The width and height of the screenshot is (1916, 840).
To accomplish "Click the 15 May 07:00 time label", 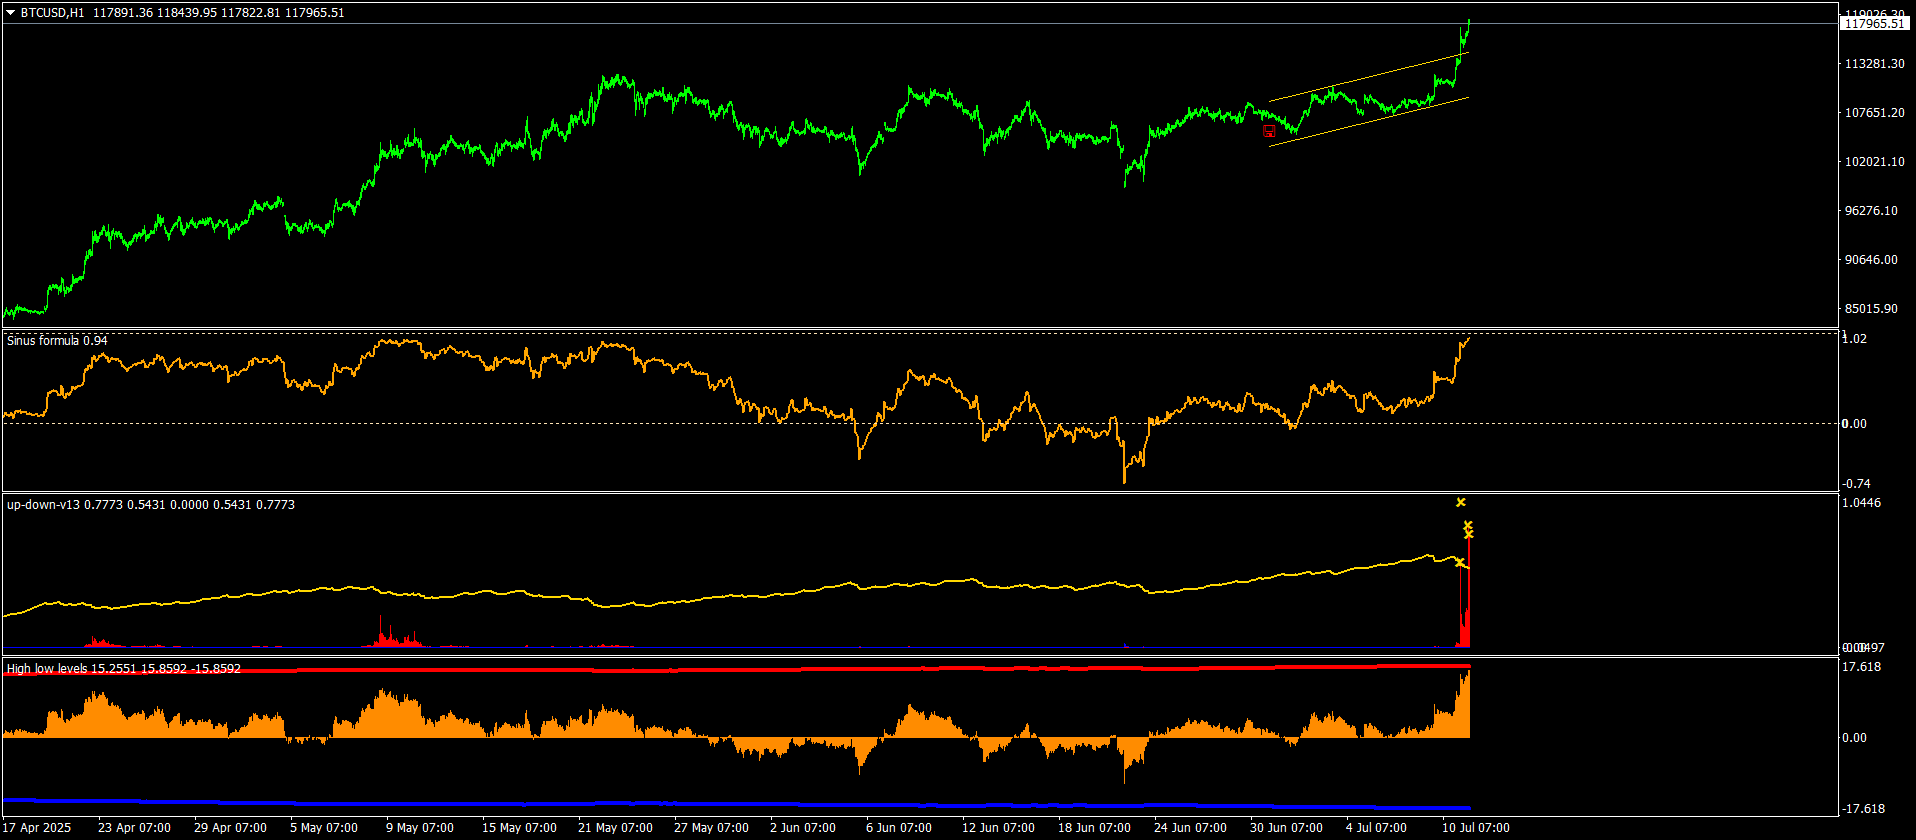I will (x=519, y=828).
